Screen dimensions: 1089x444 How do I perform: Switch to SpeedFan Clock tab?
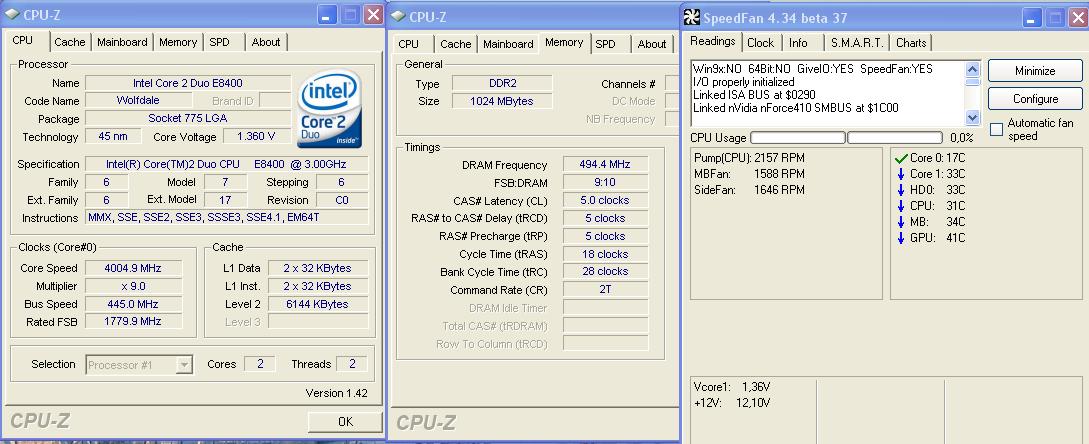pos(760,43)
